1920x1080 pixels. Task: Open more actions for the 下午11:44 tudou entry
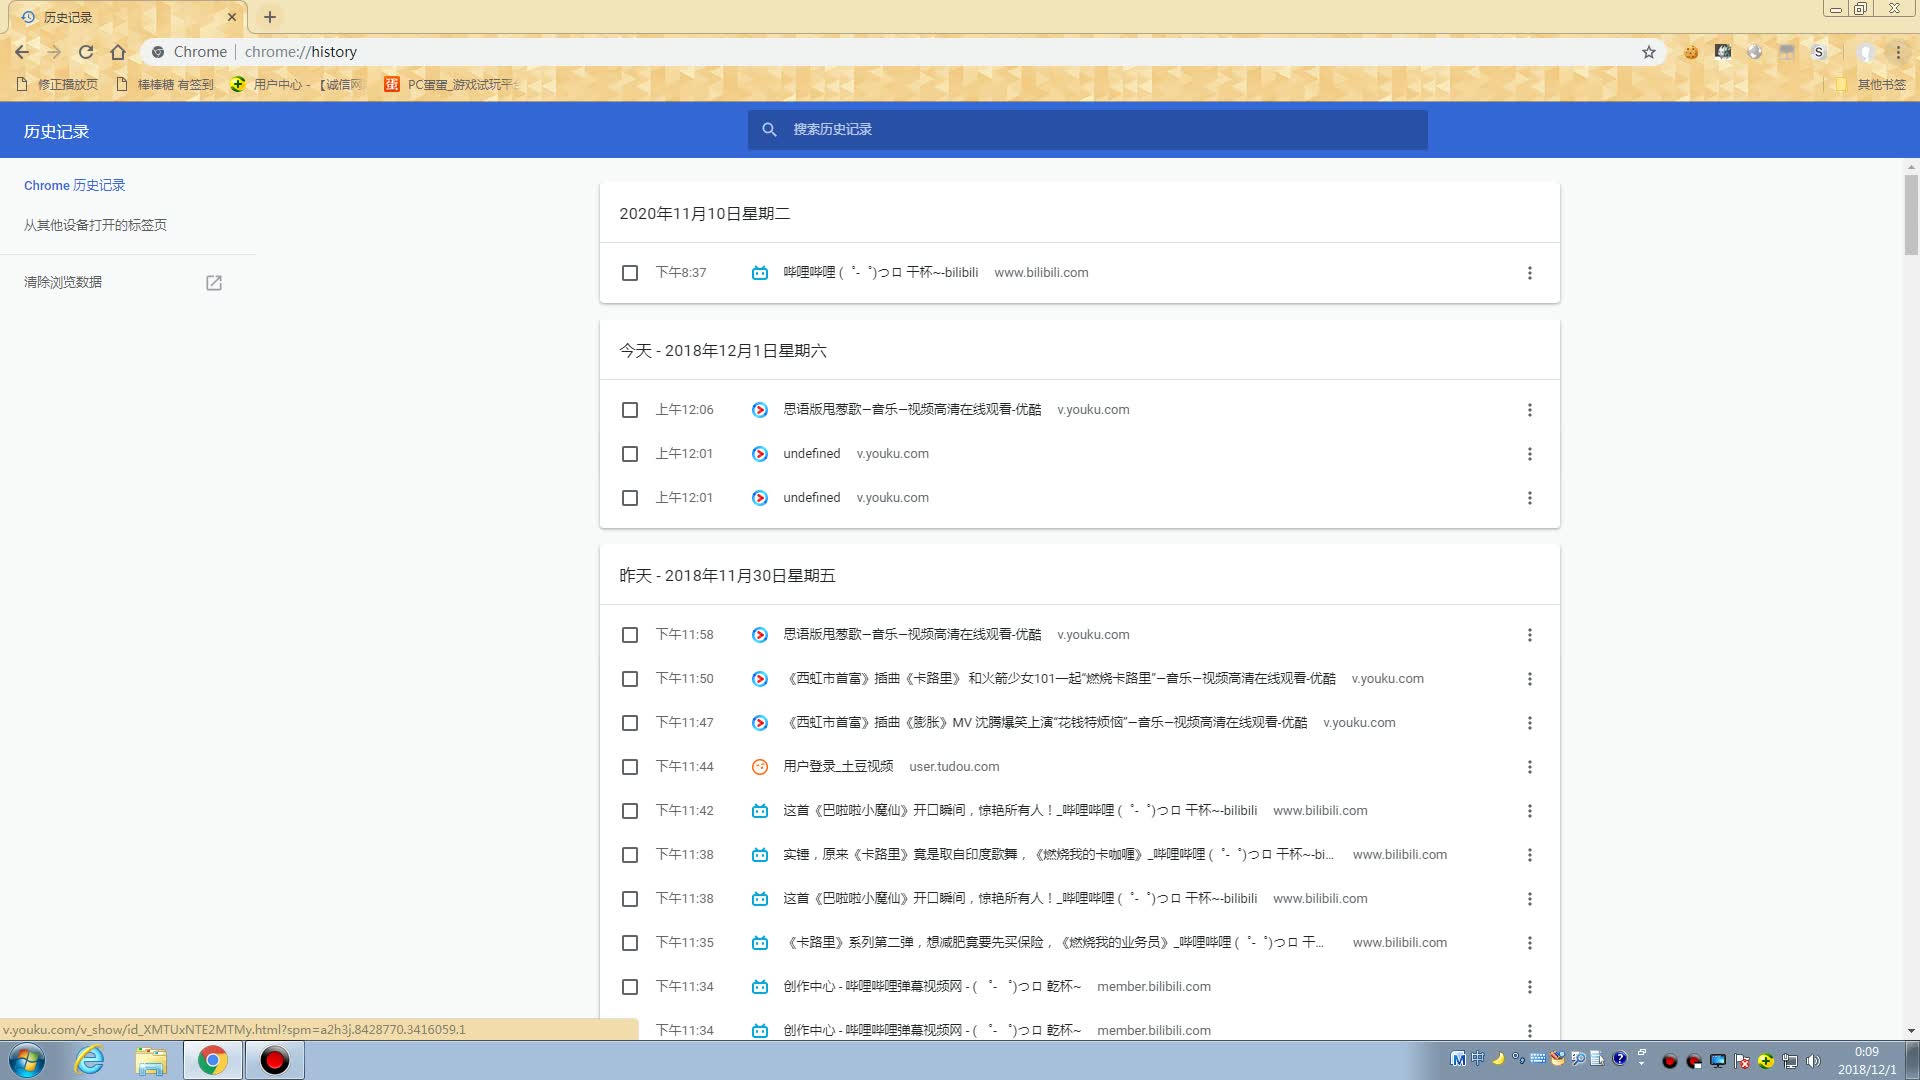point(1529,767)
